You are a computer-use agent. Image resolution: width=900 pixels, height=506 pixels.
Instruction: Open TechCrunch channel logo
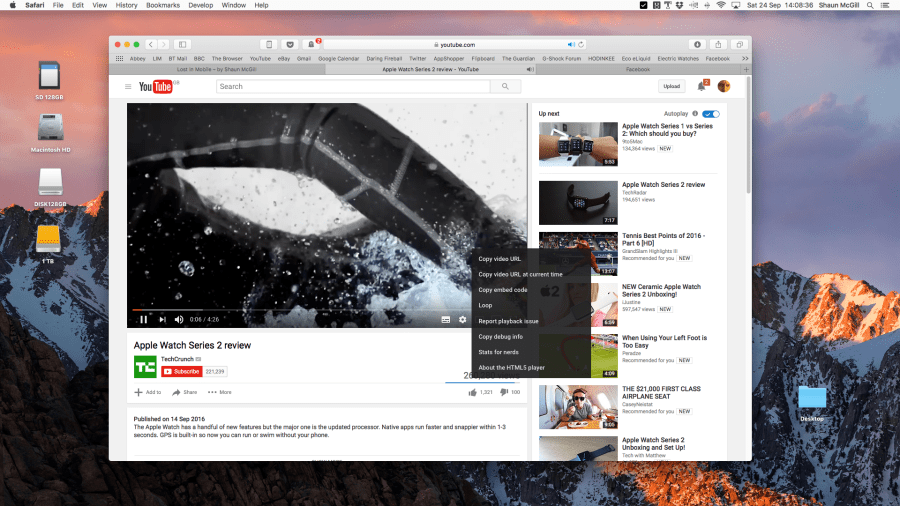click(145, 367)
